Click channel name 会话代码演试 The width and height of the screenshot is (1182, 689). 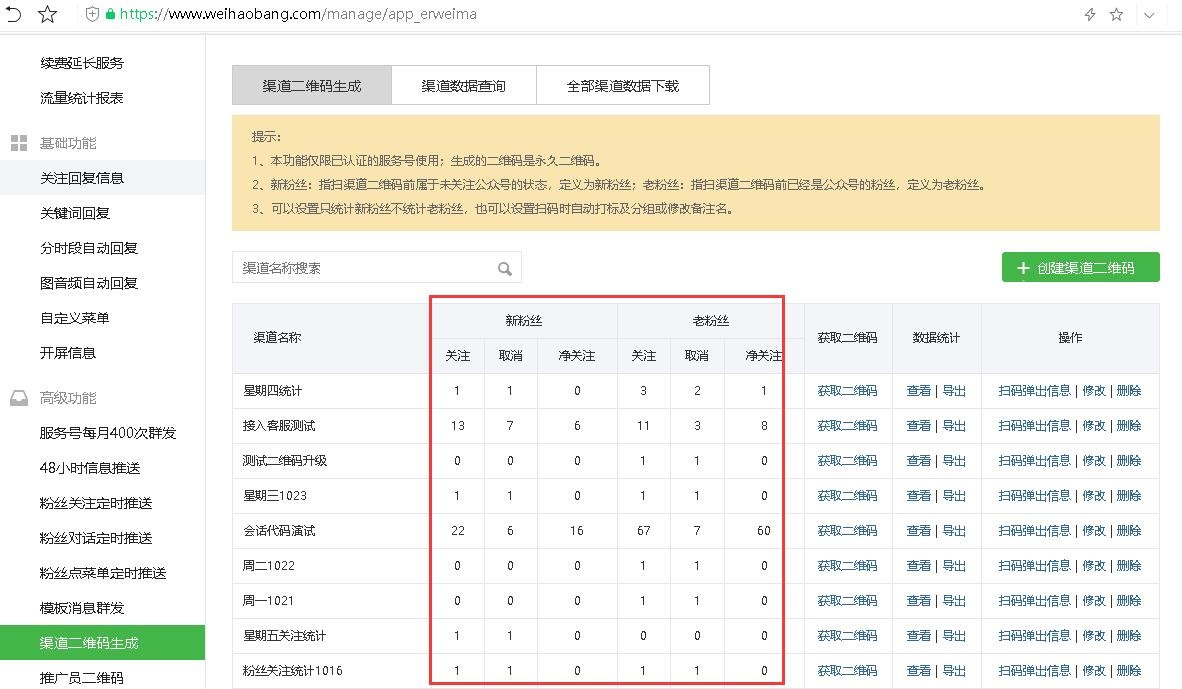(x=279, y=531)
